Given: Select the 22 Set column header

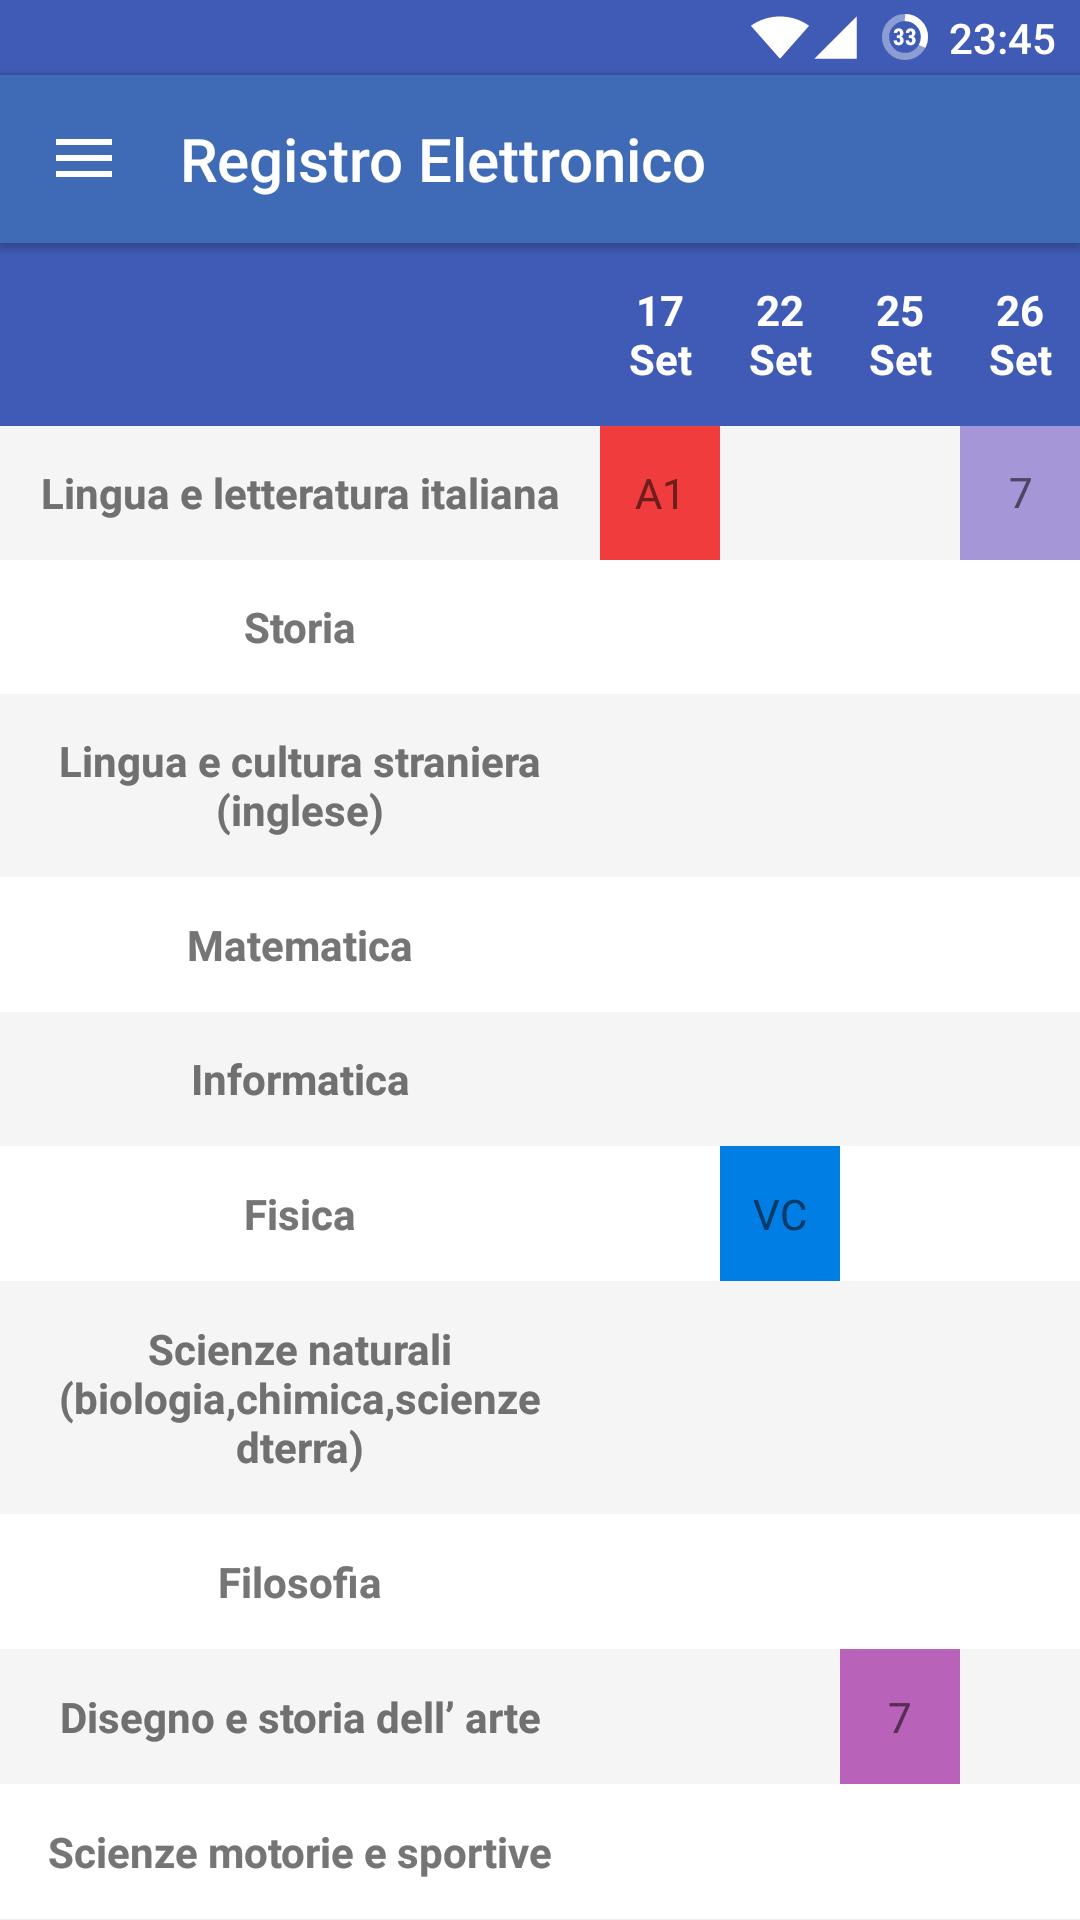Looking at the screenshot, I should tap(780, 336).
